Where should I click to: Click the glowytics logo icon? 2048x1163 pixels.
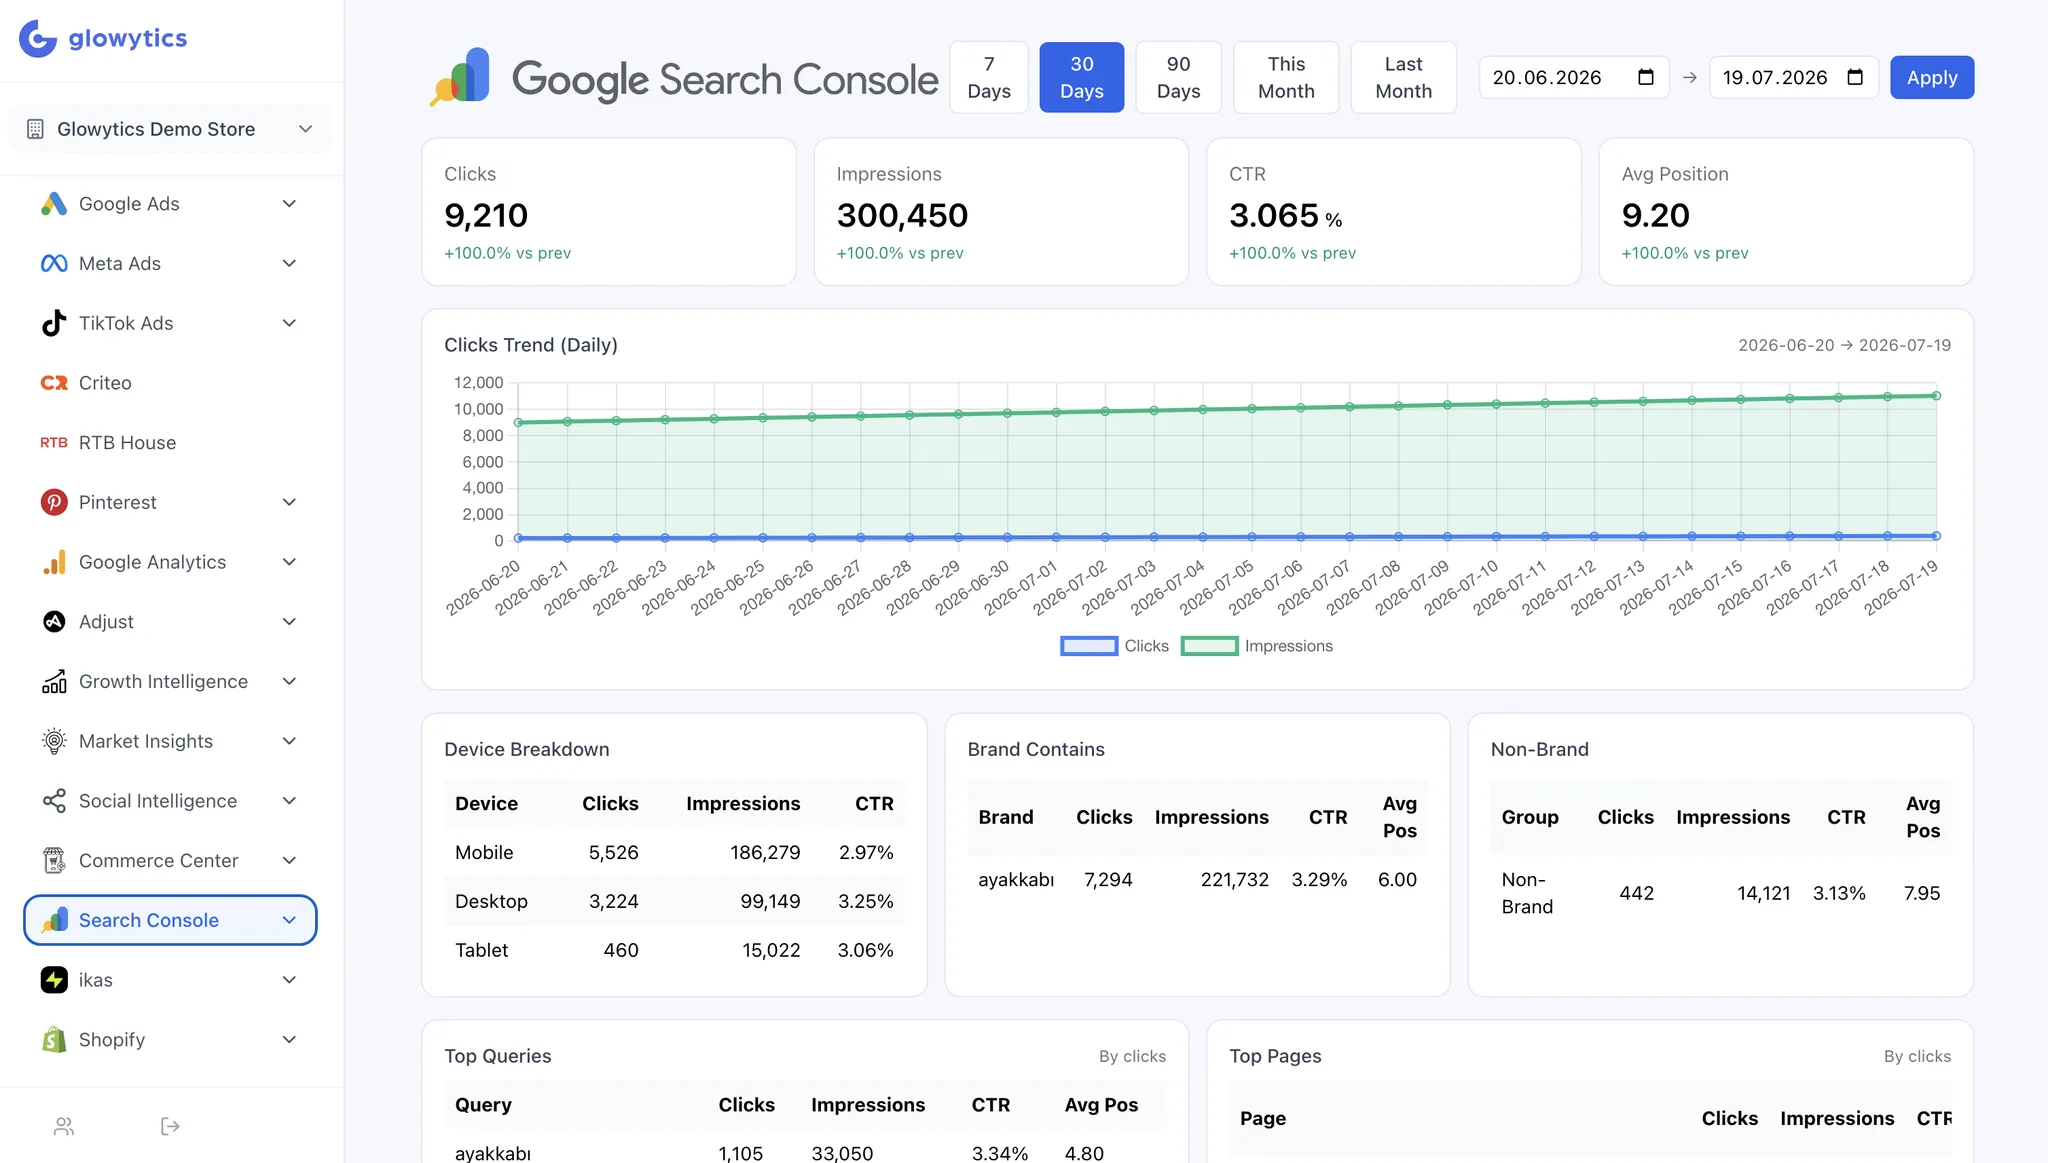click(38, 38)
